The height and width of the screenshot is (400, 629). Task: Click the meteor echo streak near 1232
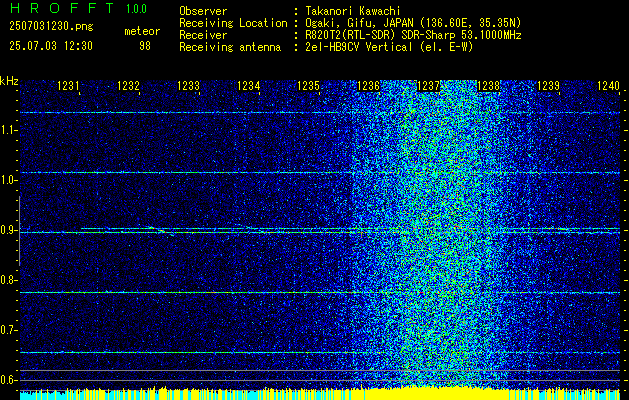(160, 231)
